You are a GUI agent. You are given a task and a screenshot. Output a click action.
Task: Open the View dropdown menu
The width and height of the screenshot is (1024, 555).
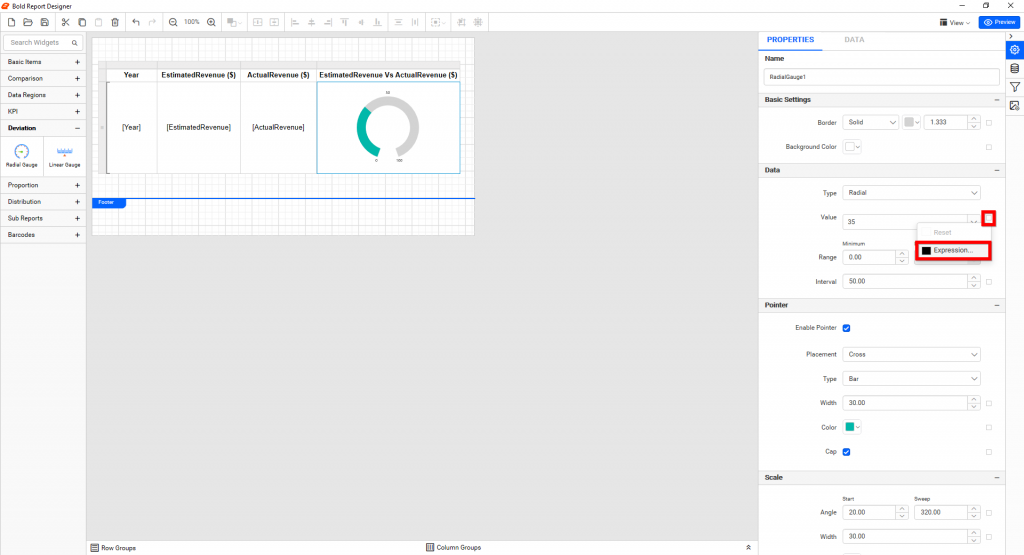tap(955, 22)
